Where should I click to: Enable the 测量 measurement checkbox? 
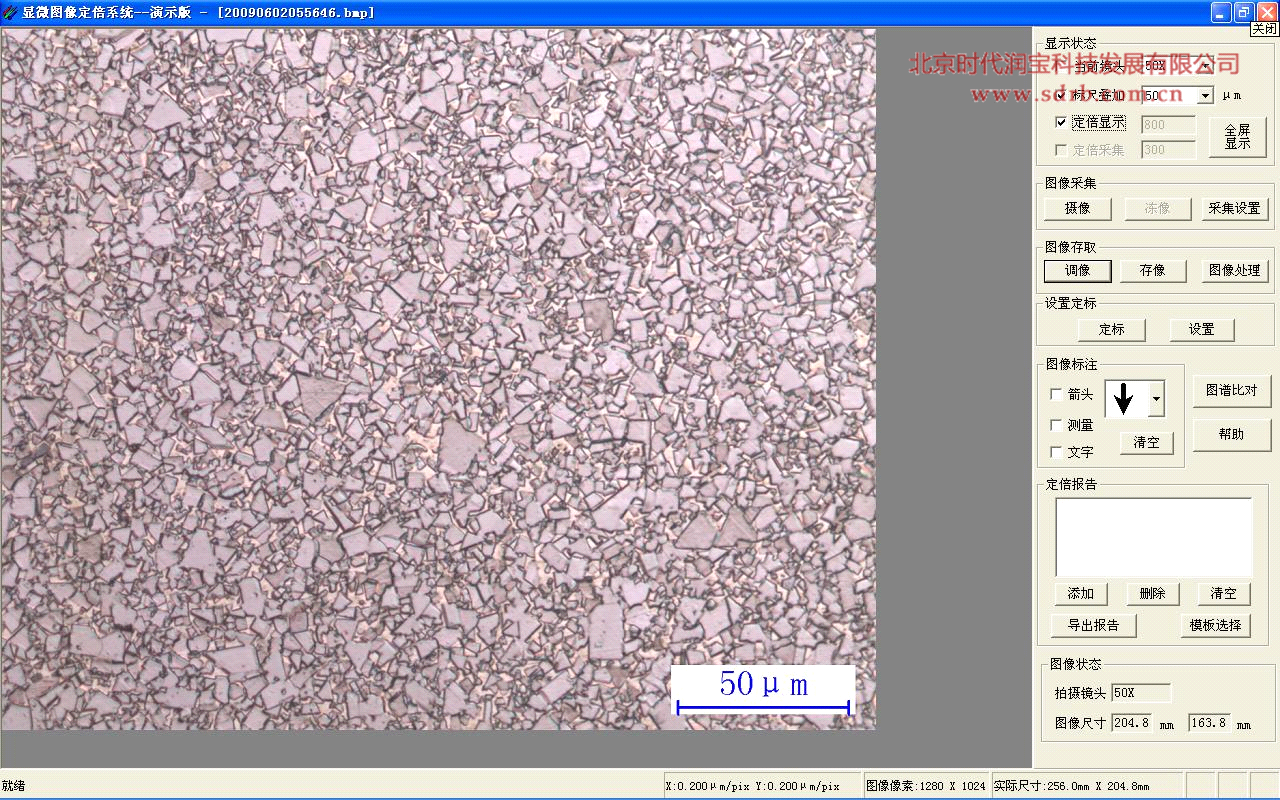point(1056,425)
